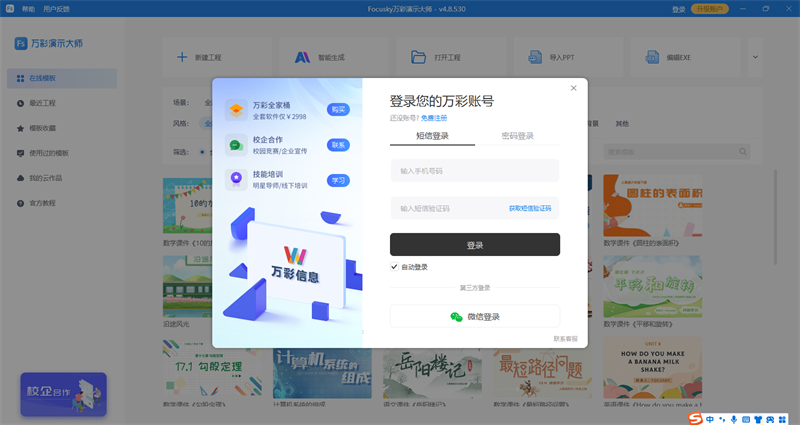This screenshot has height=425, width=800.
Task: Click the grid toolbox icon in IME bar
Action: (x=782, y=419)
